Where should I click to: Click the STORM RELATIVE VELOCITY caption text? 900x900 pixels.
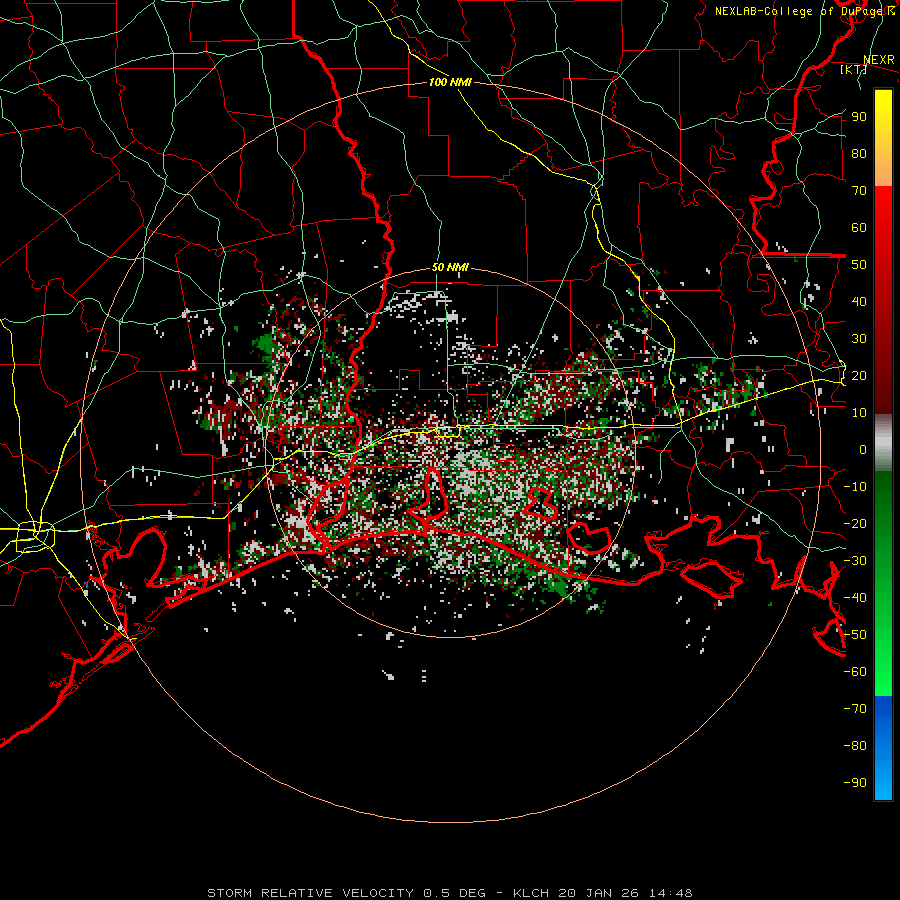[310, 893]
